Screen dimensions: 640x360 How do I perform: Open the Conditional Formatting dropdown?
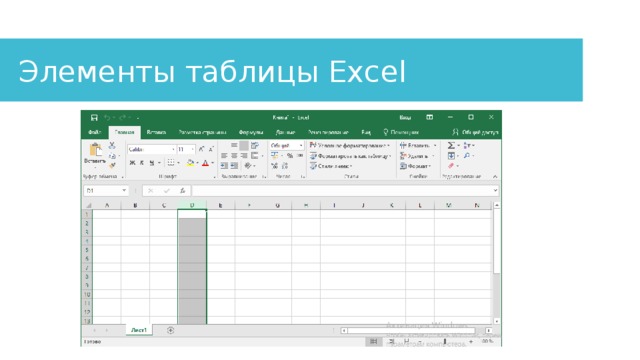(x=350, y=145)
